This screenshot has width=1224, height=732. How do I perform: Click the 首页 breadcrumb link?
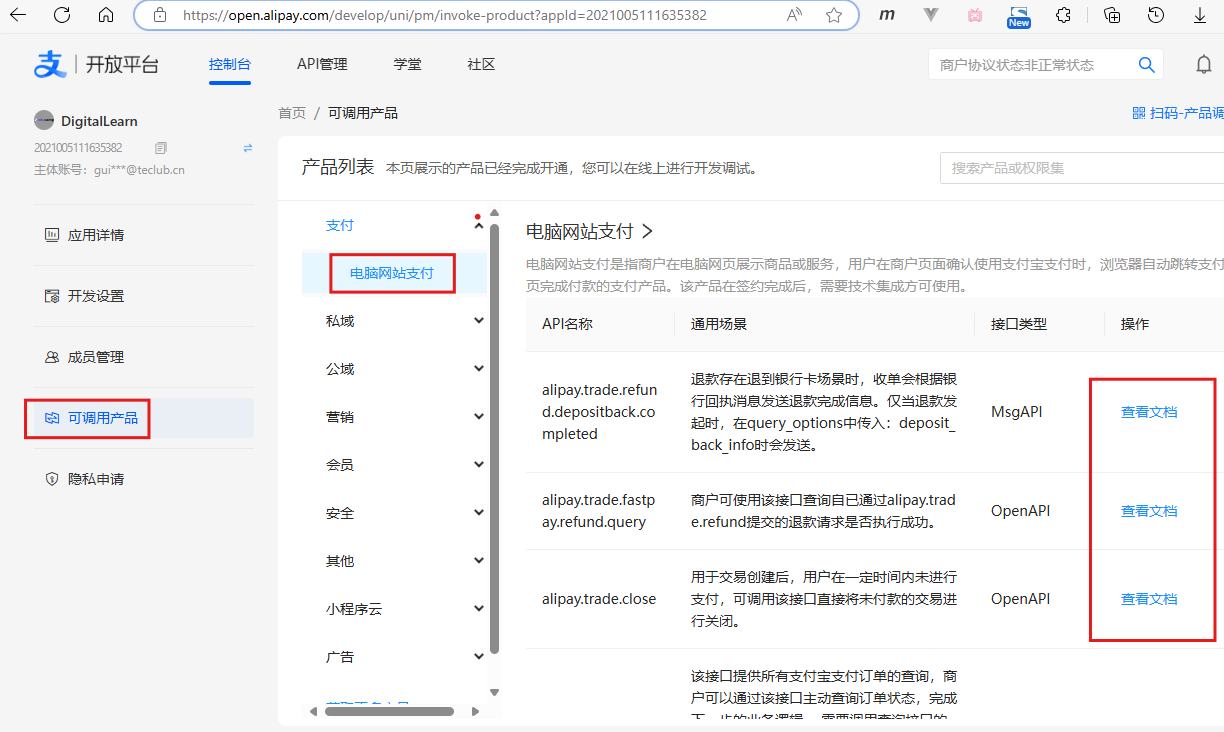(x=292, y=113)
